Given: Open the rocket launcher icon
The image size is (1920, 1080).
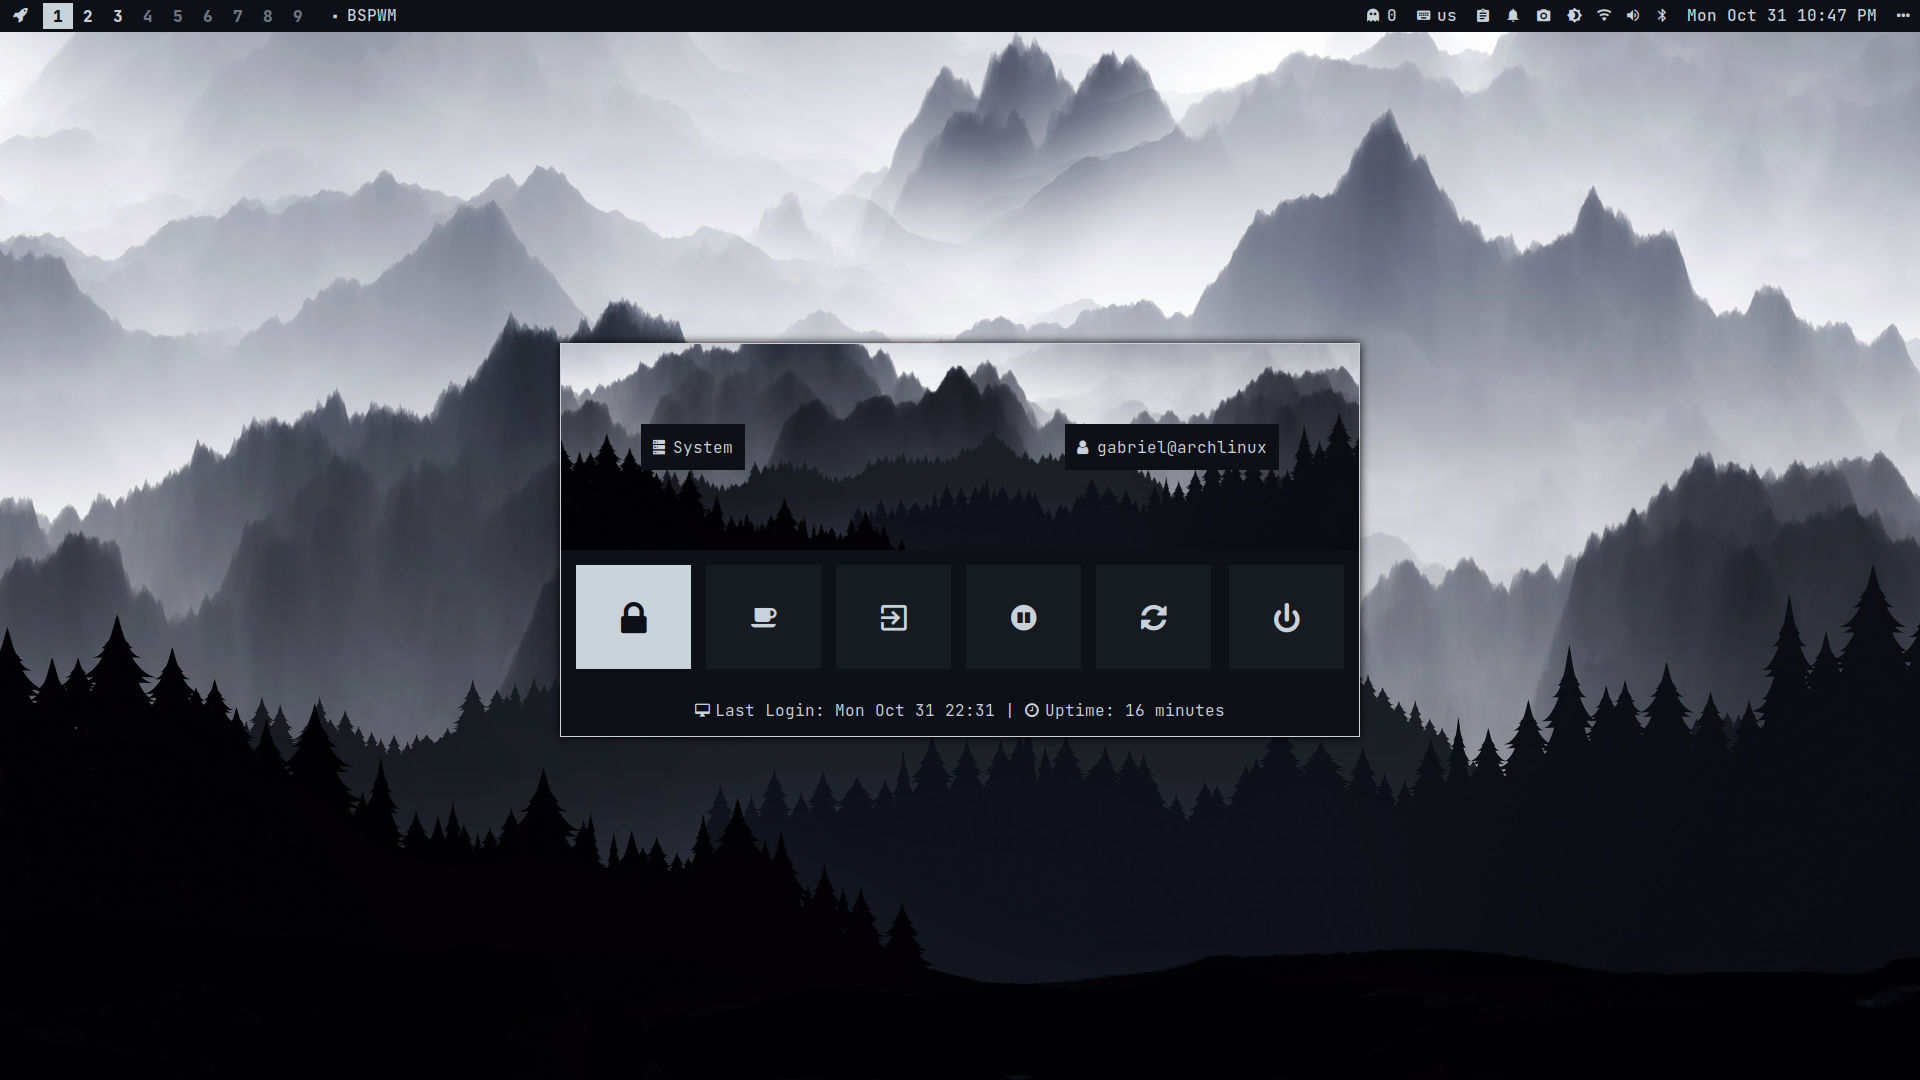Looking at the screenshot, I should click(20, 15).
